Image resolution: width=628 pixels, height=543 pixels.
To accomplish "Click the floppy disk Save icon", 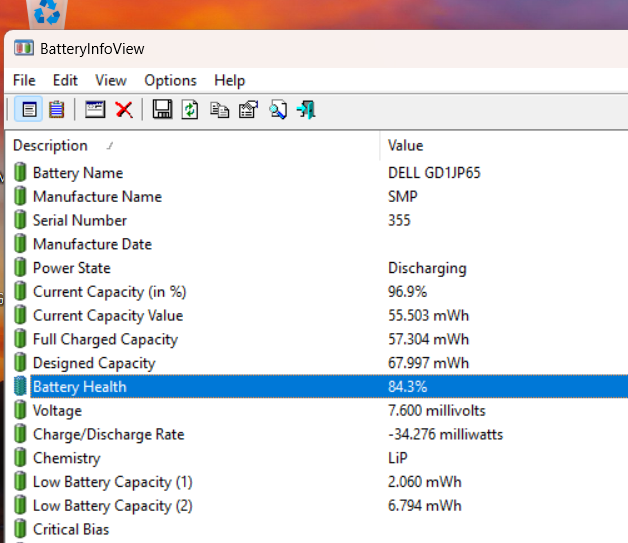I will pyautogui.click(x=162, y=109).
